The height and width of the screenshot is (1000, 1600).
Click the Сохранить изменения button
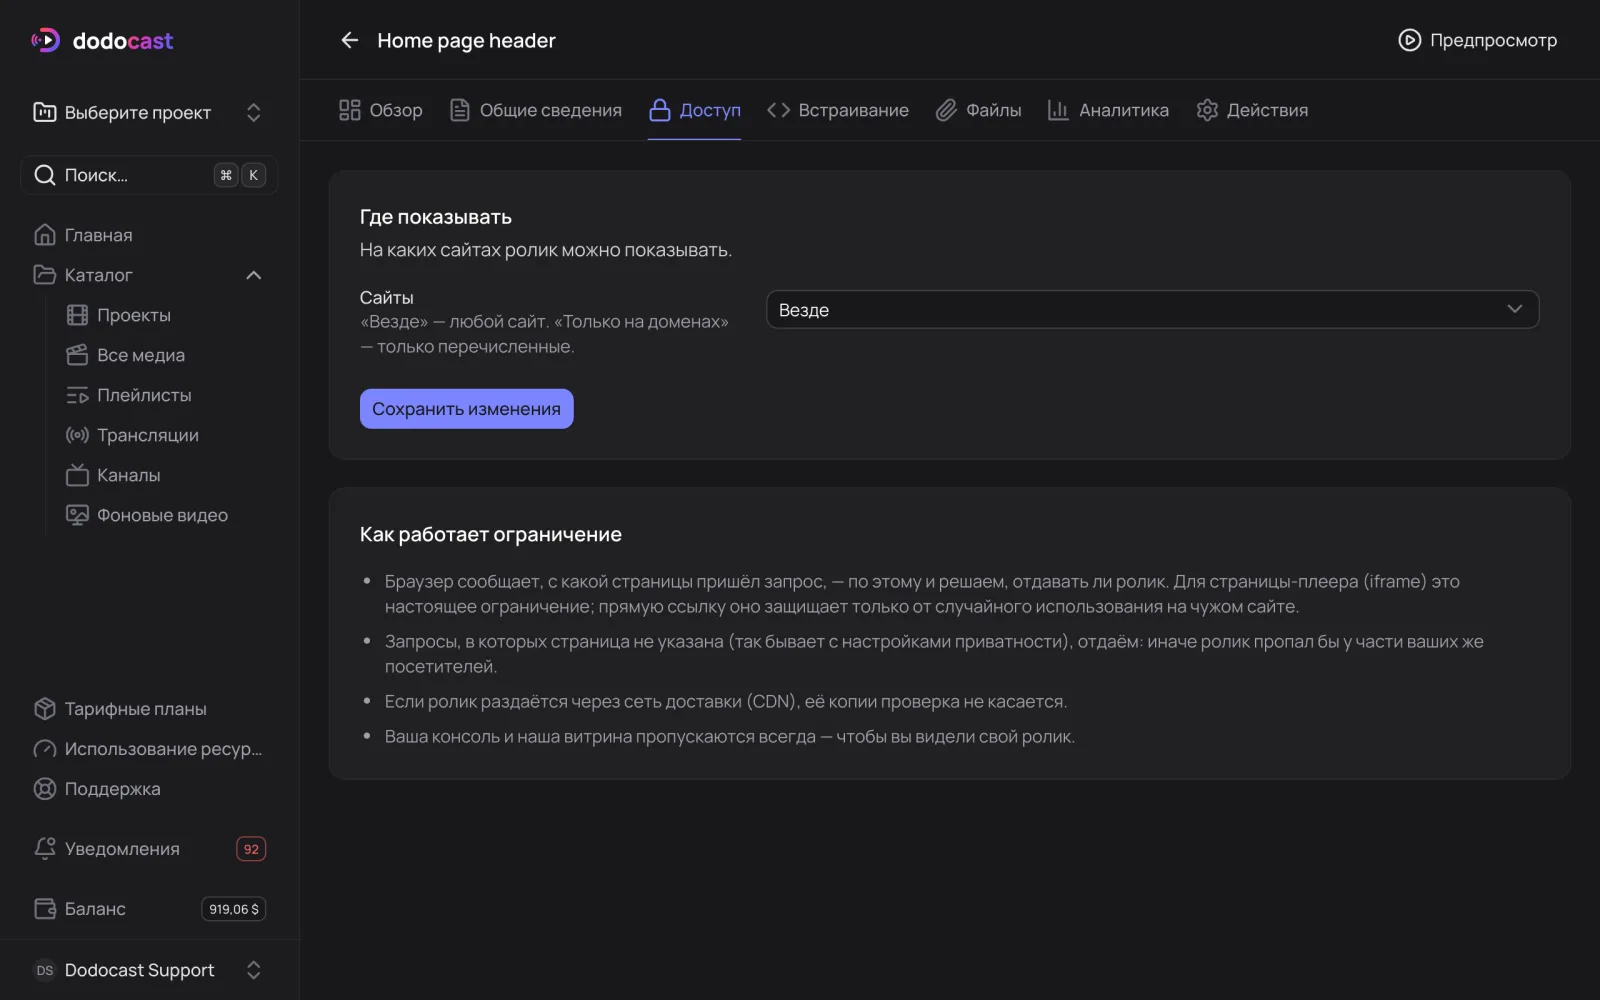(x=466, y=409)
